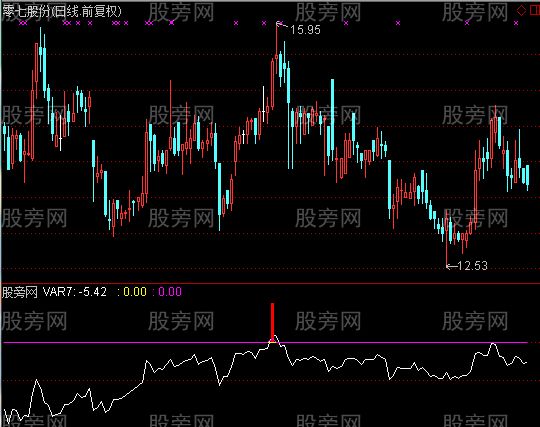This screenshot has height=427, width=540.
Task: Open the 零七股份(日线.前复权) chart title
Action: (x=62, y=11)
